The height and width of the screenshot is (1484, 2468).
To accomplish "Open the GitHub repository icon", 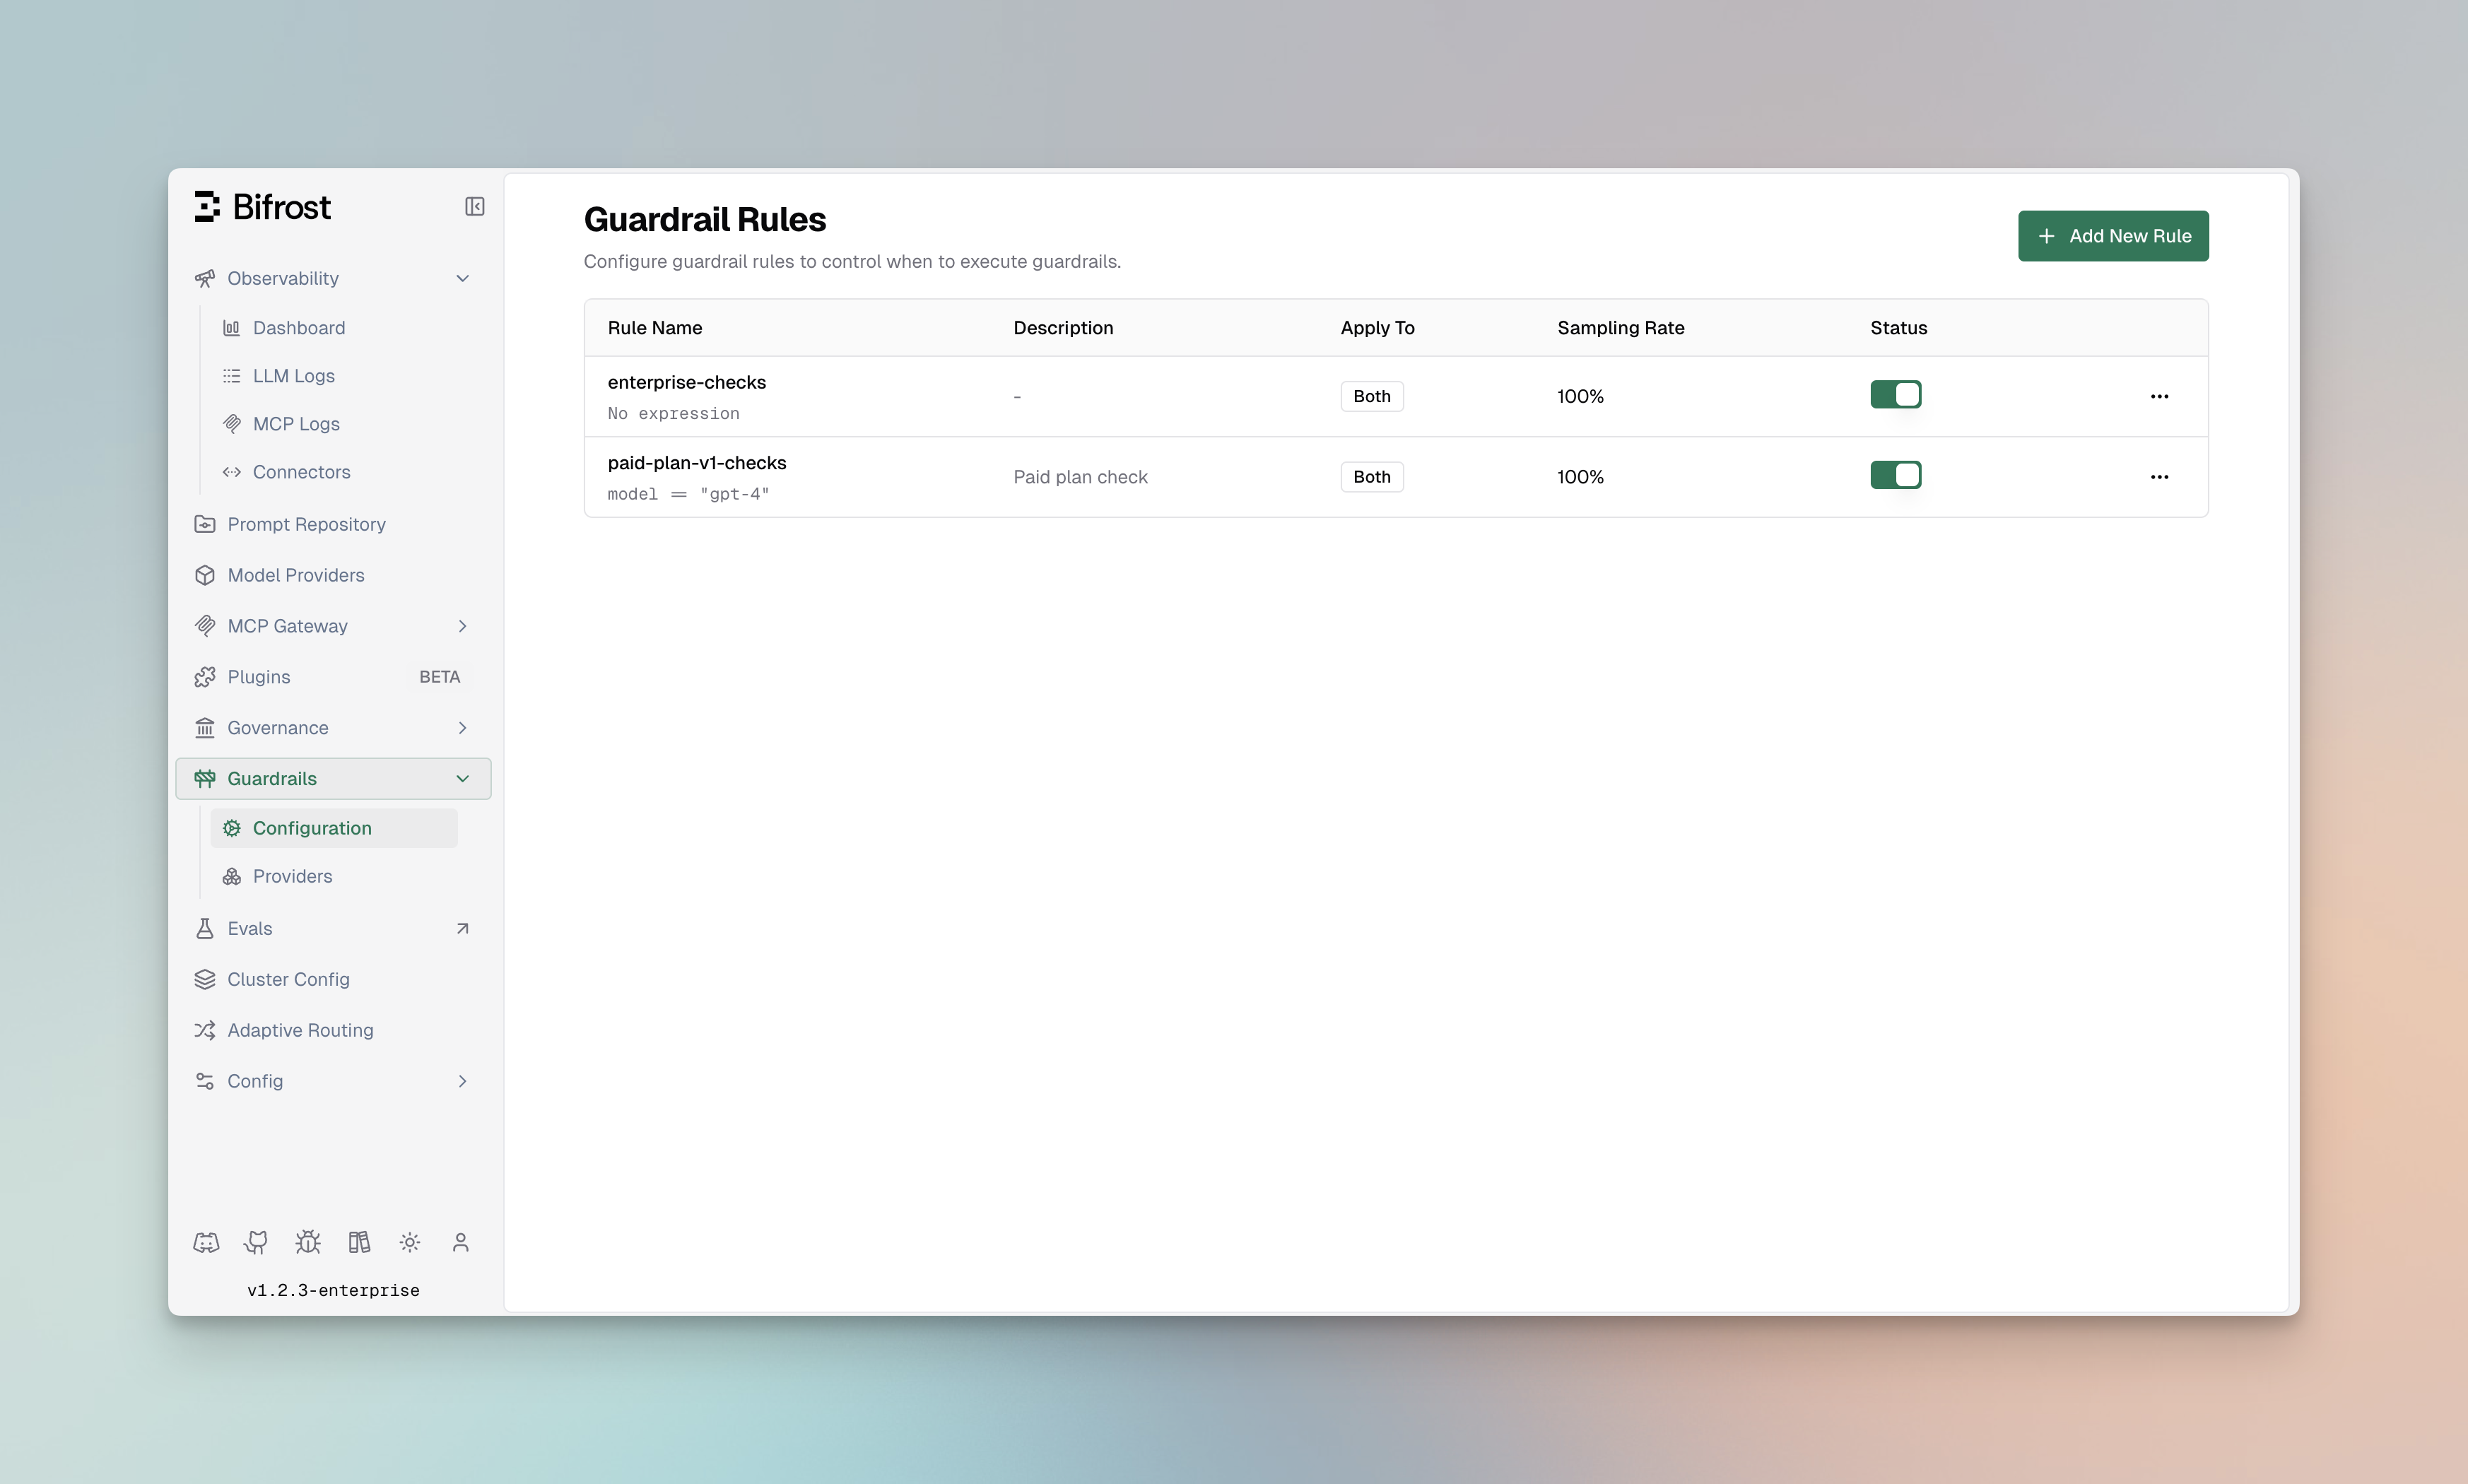I will (x=256, y=1242).
